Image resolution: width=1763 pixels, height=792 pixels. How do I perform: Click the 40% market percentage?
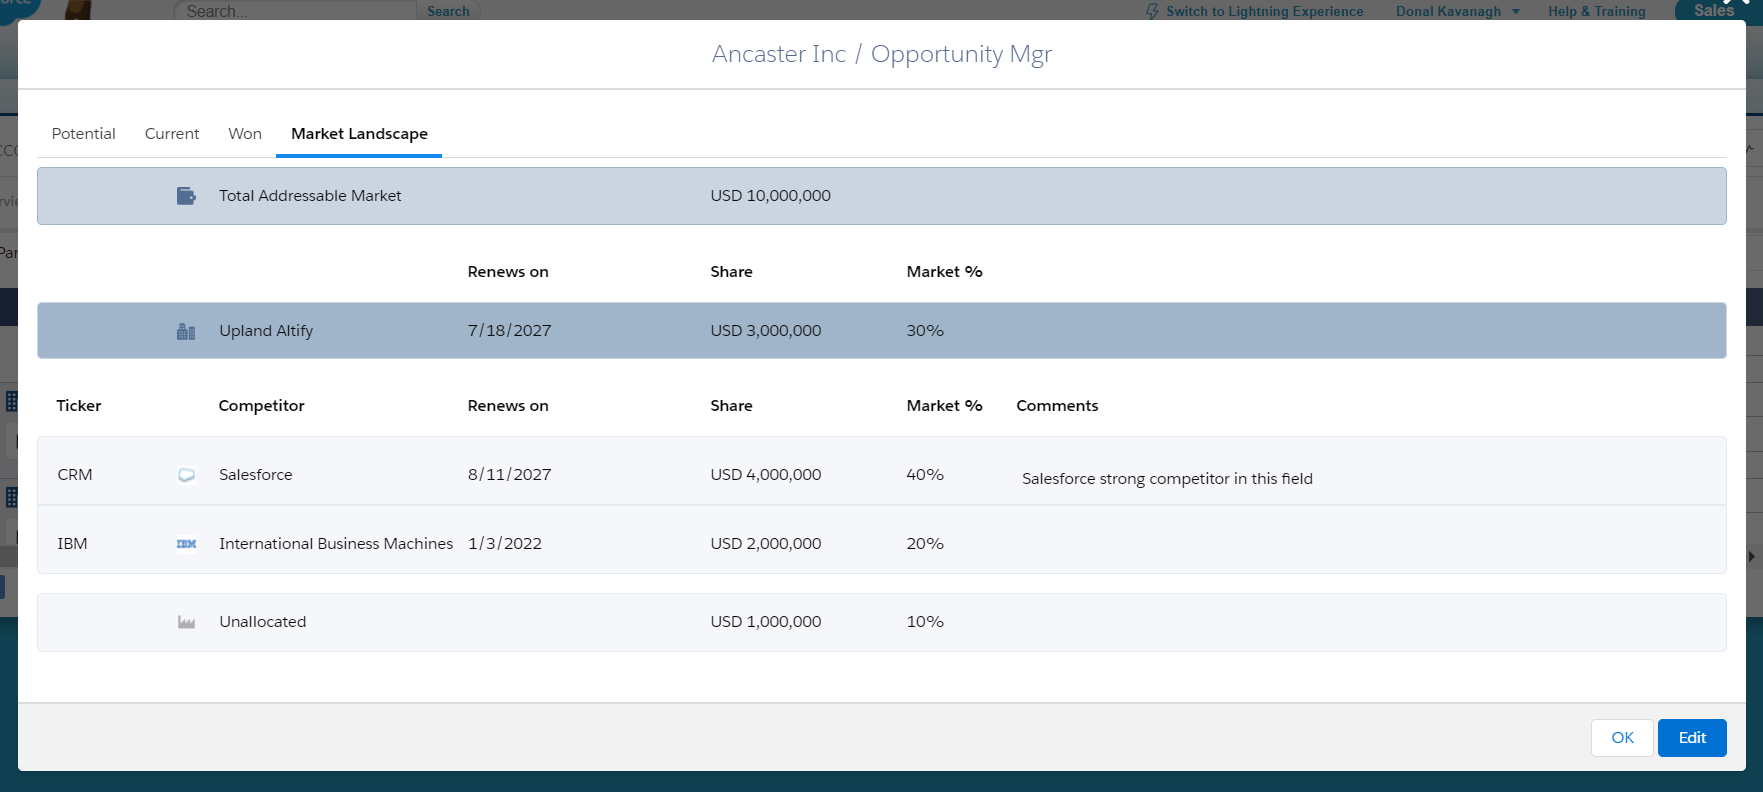coord(925,475)
